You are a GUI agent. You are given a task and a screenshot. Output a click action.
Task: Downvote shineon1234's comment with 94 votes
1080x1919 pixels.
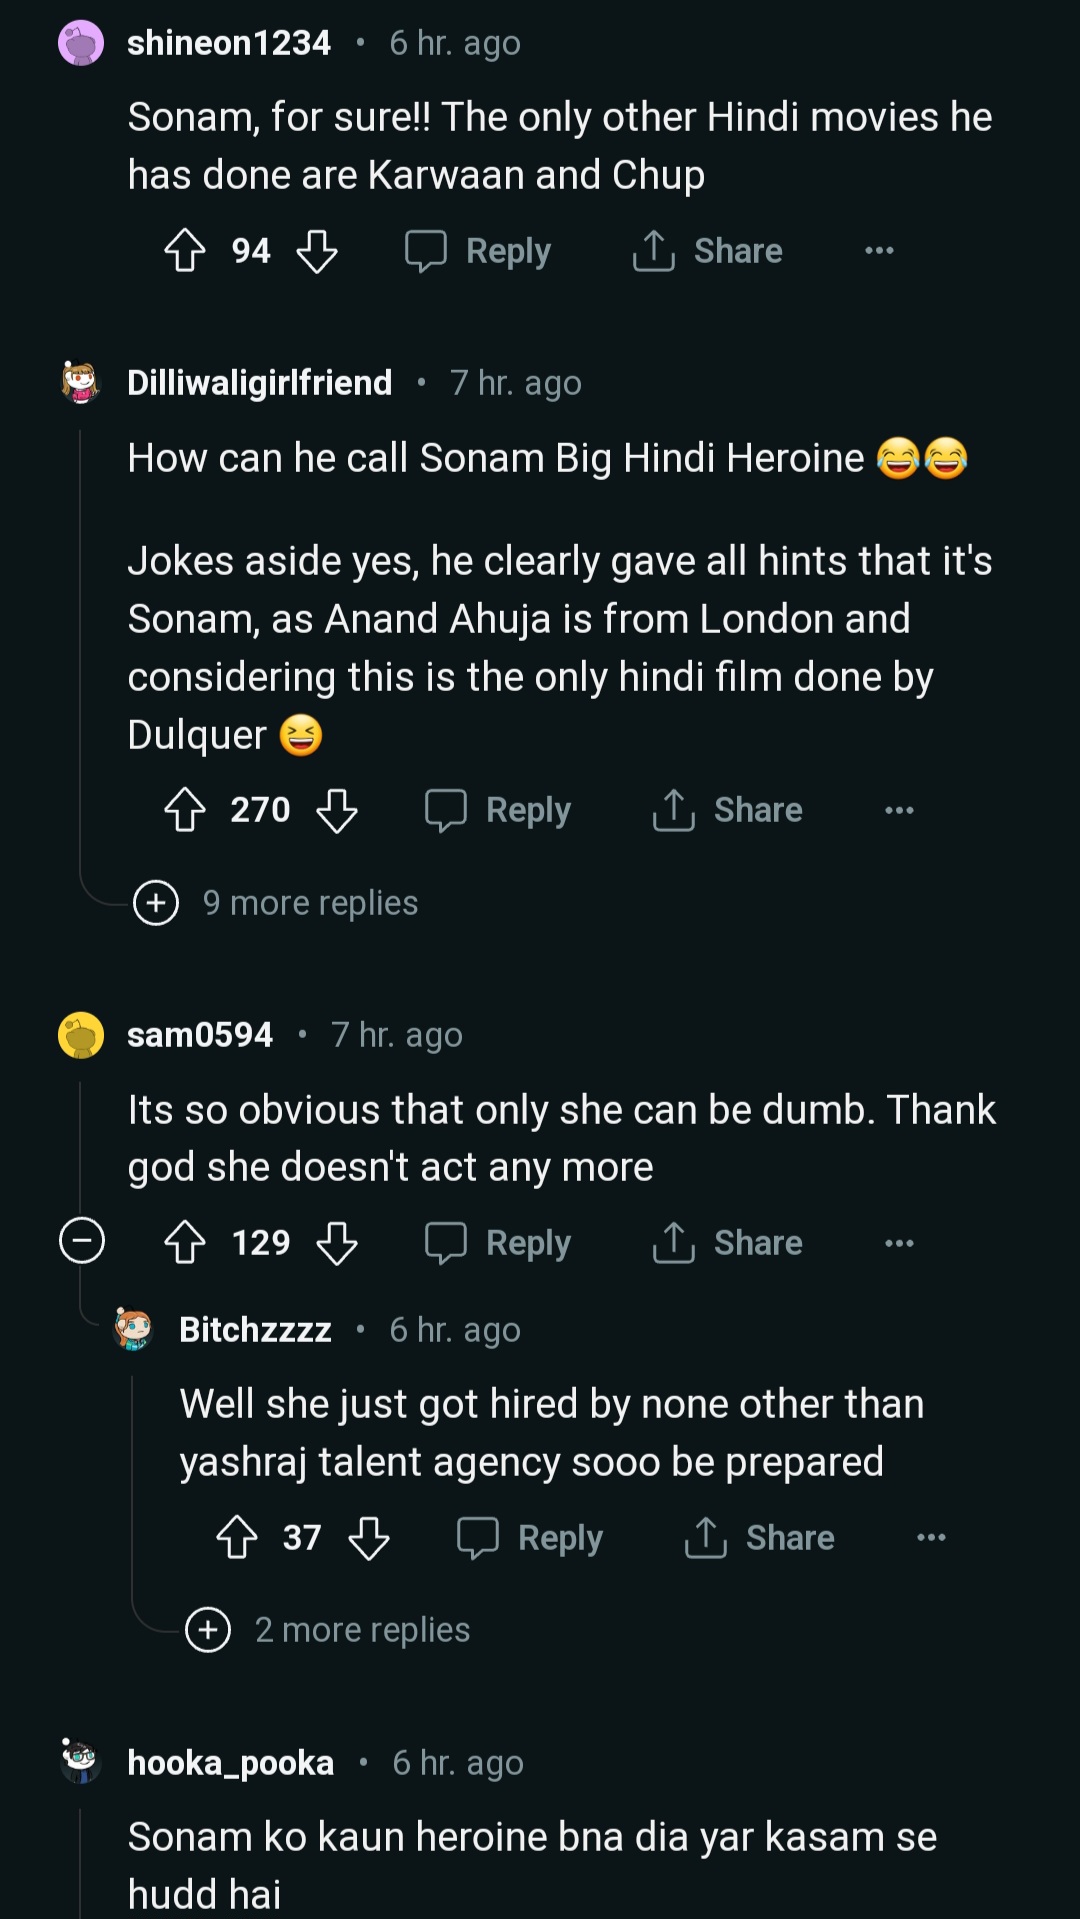click(x=317, y=251)
